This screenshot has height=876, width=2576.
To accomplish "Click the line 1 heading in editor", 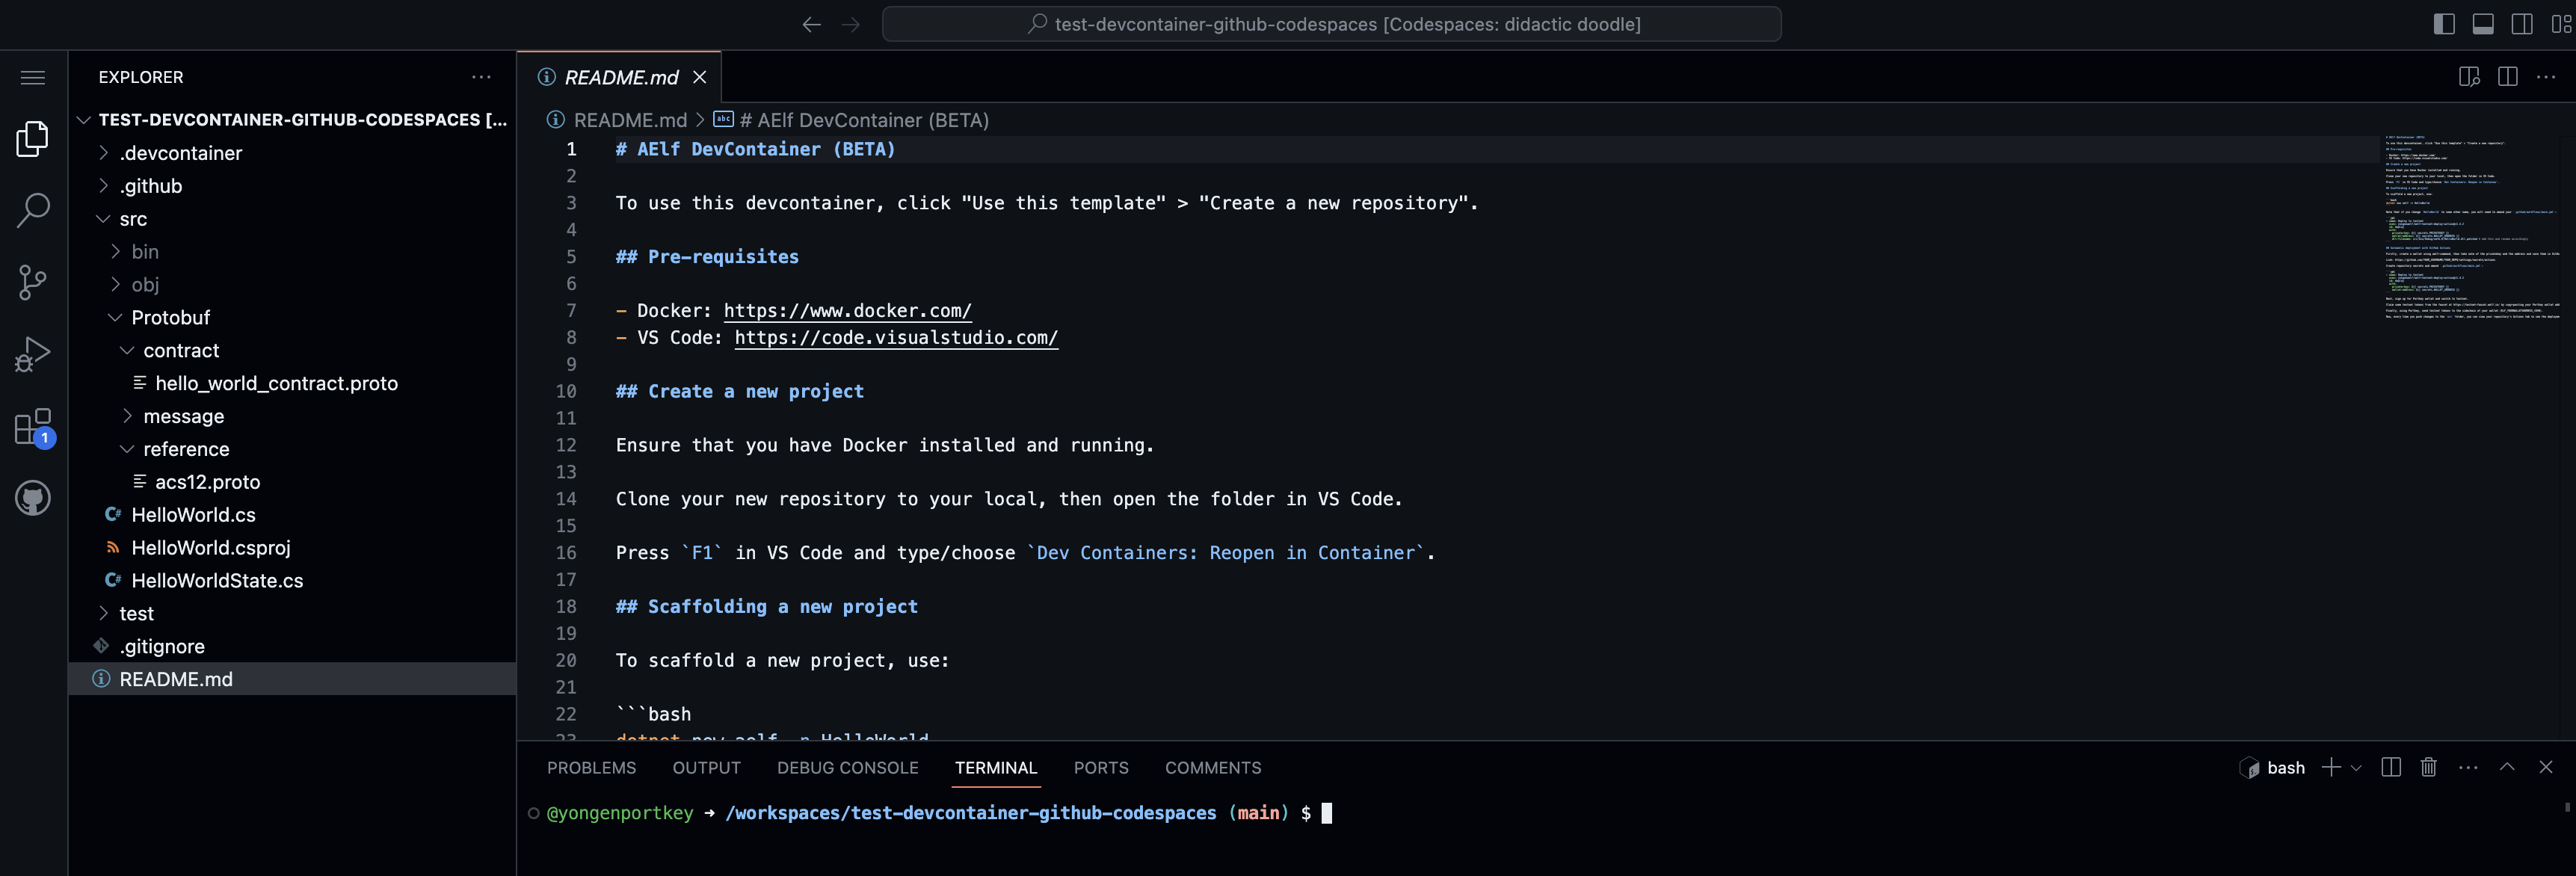I will [755, 149].
